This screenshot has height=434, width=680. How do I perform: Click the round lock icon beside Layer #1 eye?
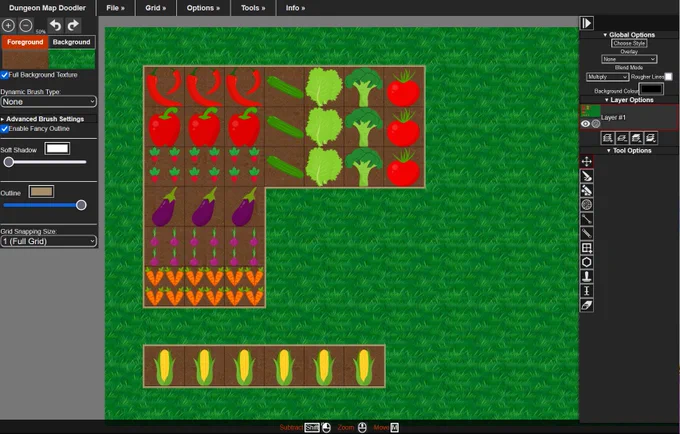(x=596, y=124)
